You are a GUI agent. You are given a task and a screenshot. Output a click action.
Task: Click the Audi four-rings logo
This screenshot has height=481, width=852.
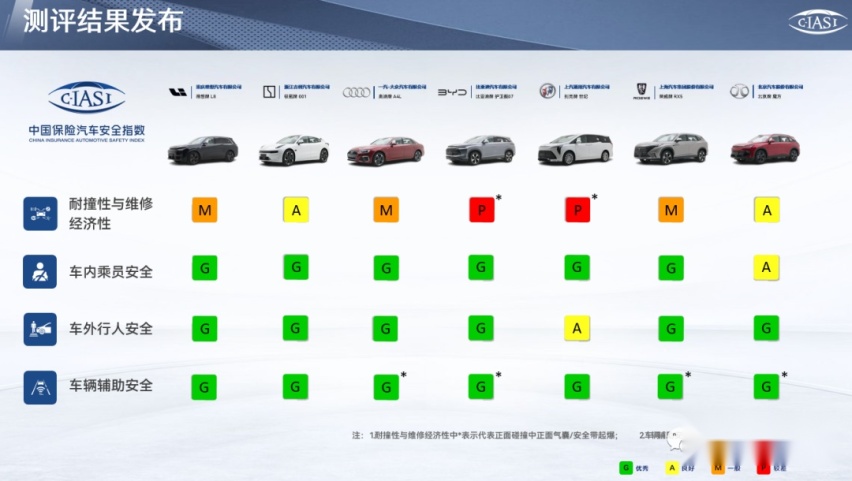[356, 92]
